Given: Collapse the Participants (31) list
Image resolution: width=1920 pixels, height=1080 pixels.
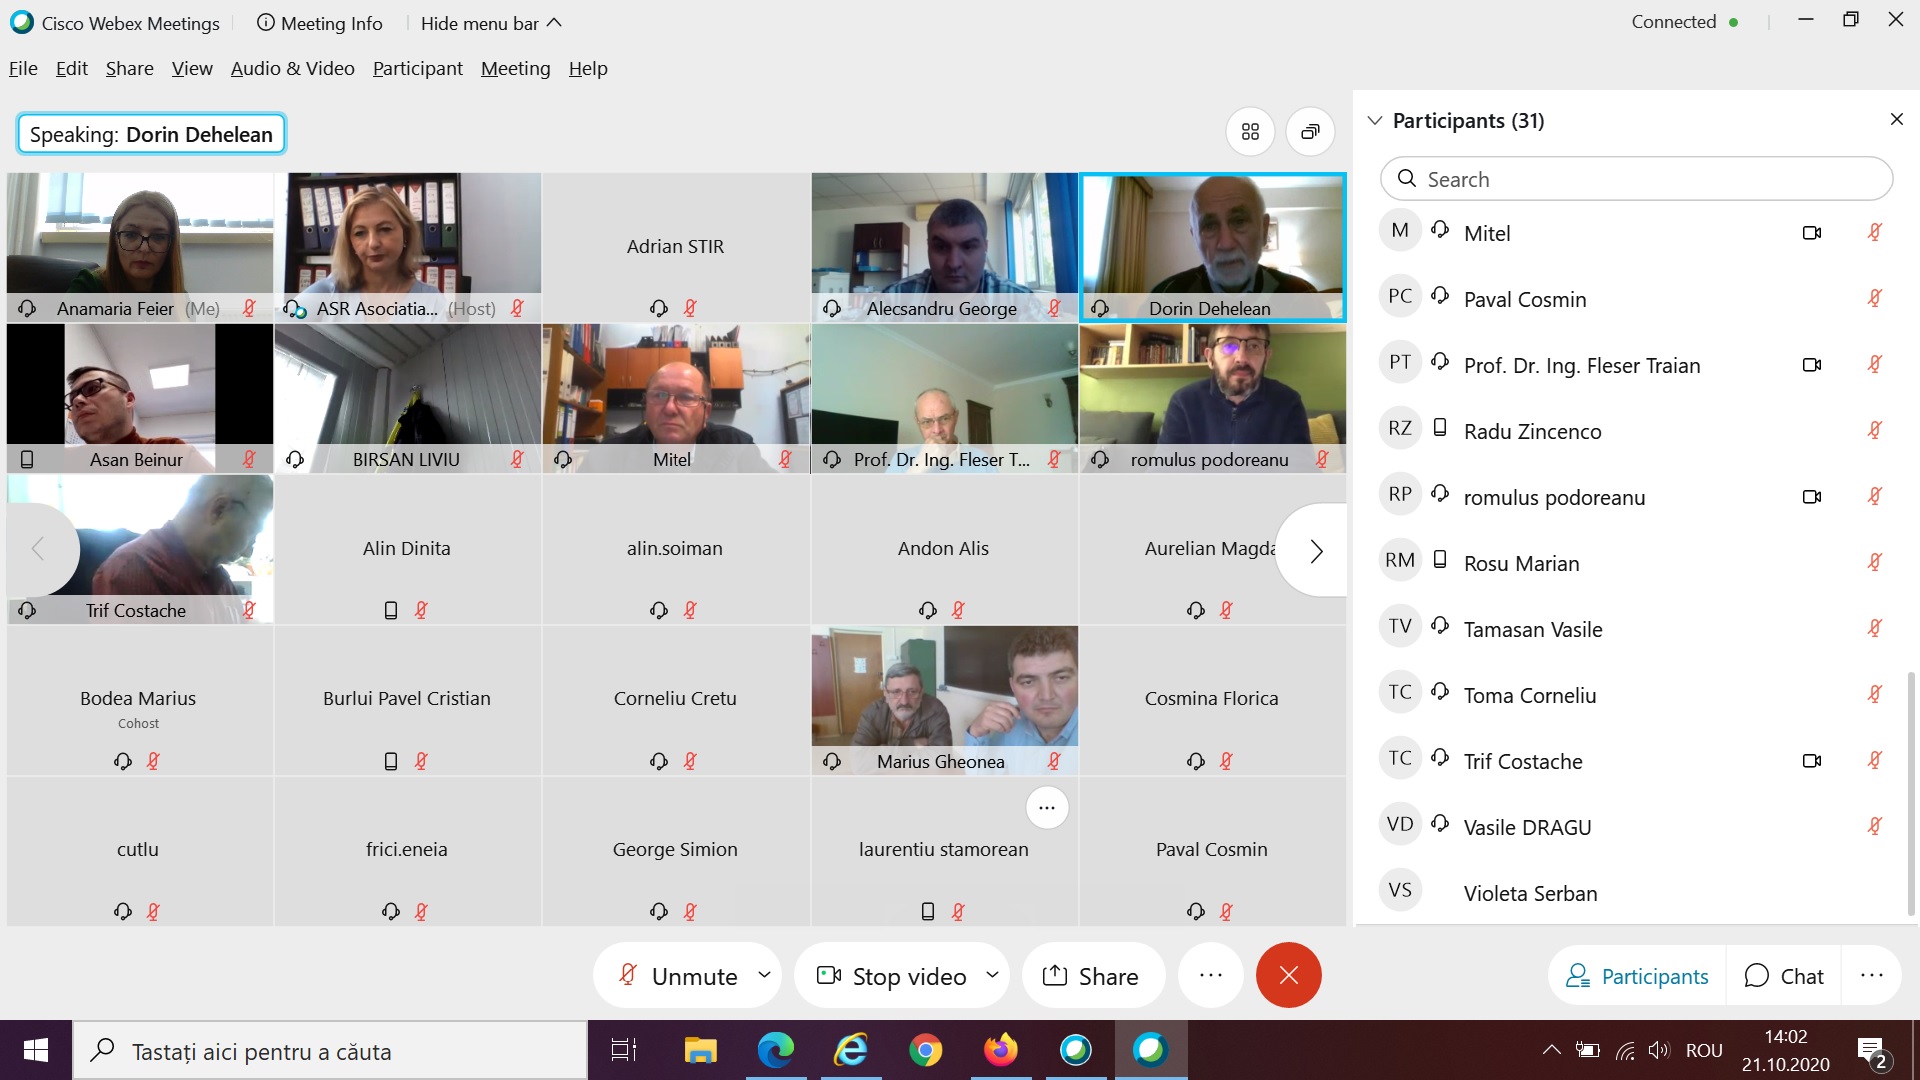Looking at the screenshot, I should 1375,121.
